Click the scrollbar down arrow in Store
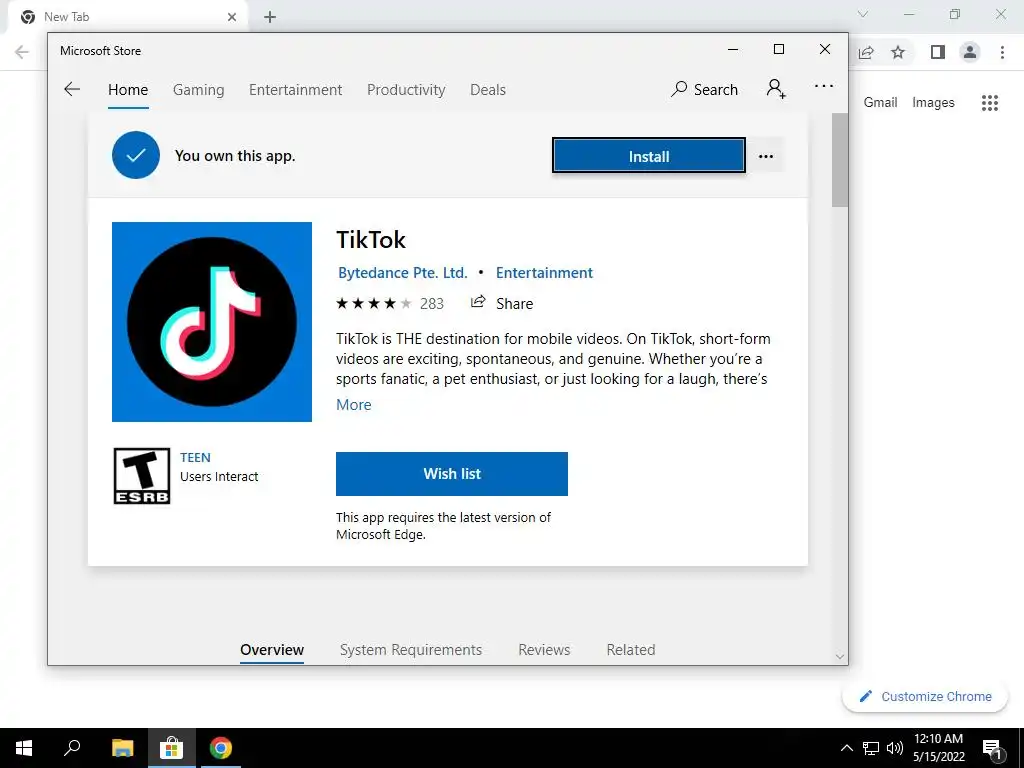The height and width of the screenshot is (768, 1024). (840, 656)
